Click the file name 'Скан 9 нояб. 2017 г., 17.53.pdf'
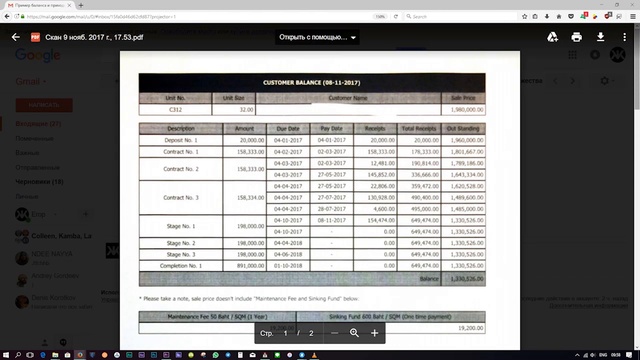The height and width of the screenshot is (360, 640). pyautogui.click(x=94, y=37)
